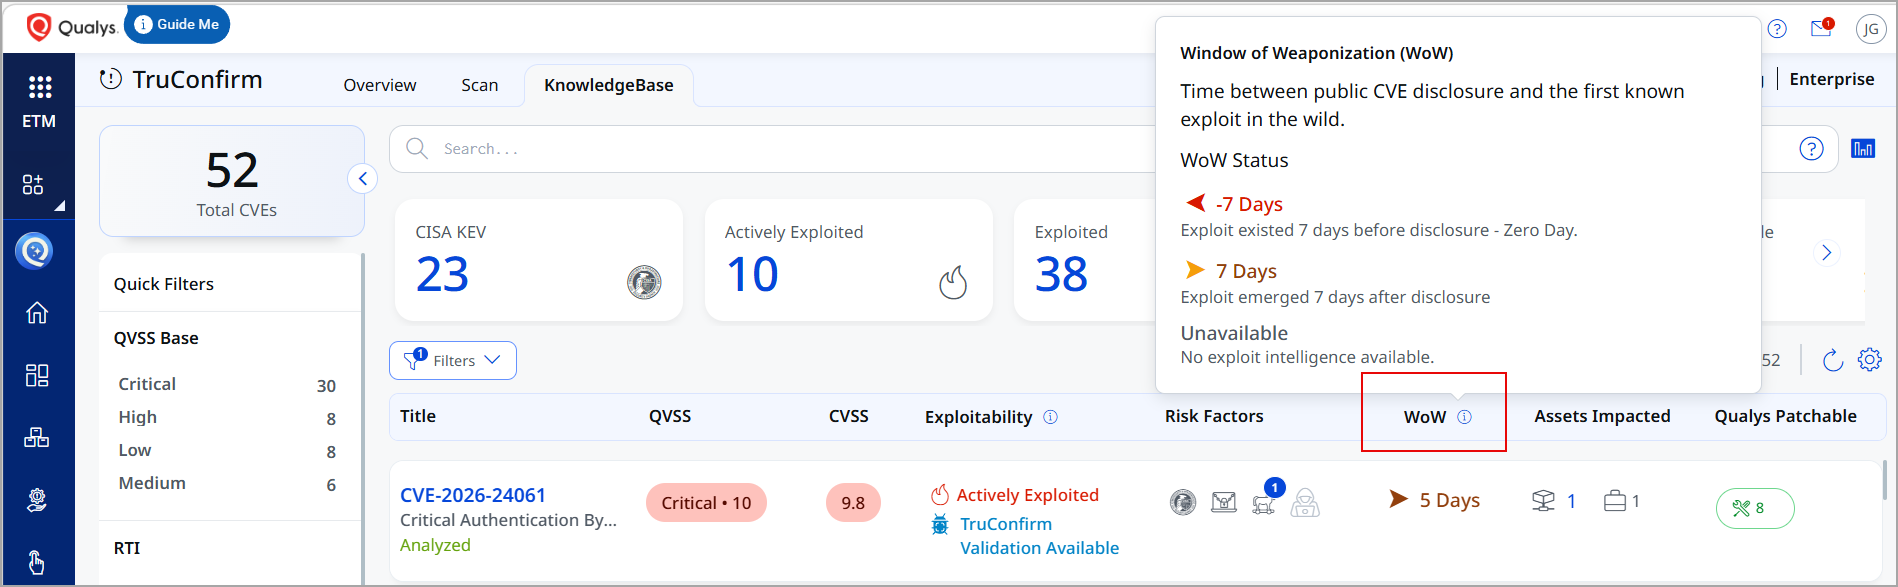Select the Actively Exploited card
The height and width of the screenshot is (587, 1898).
pos(849,260)
